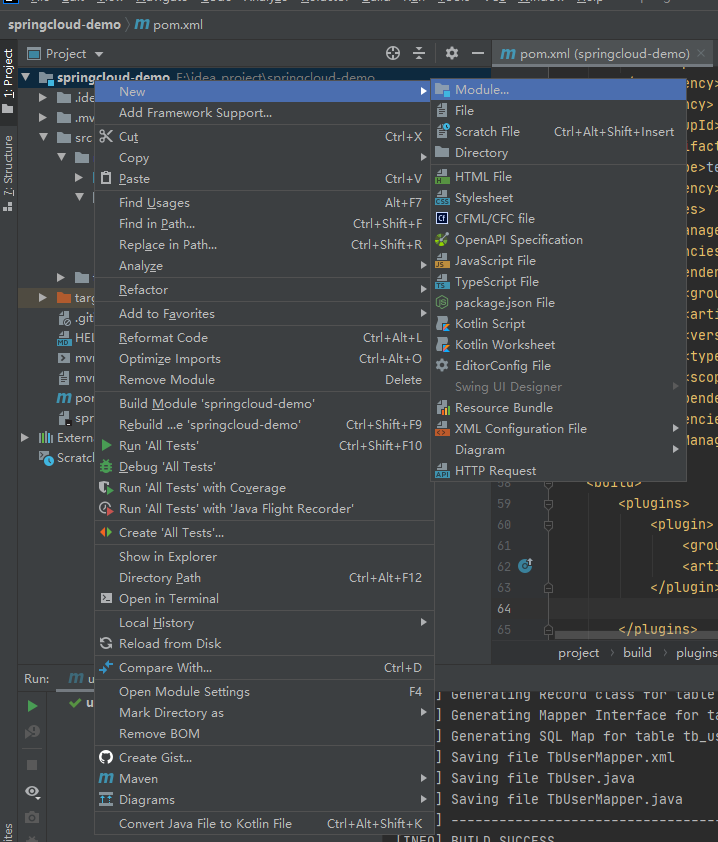Click the Java Flight Recorder icon
Image resolution: width=718 pixels, height=842 pixels.
pyautogui.click(x=106, y=509)
